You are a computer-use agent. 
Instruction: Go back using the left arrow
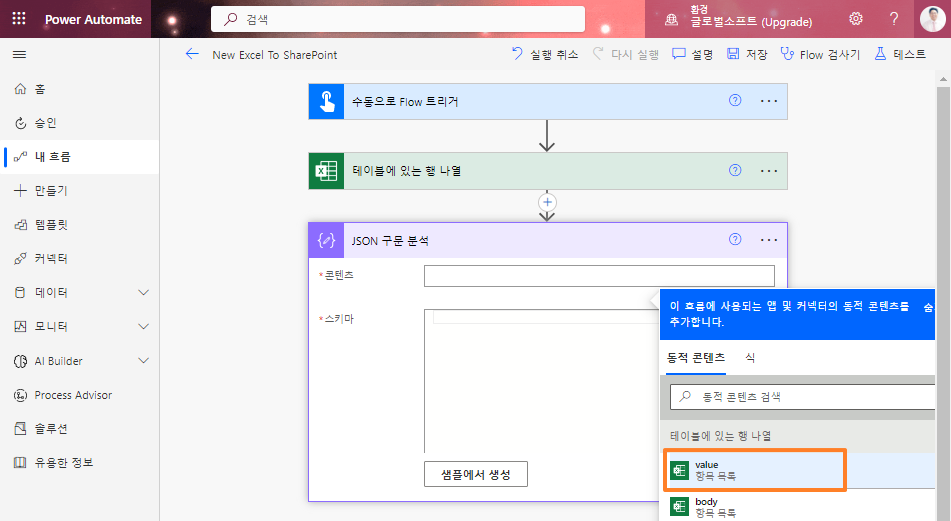[x=192, y=54]
